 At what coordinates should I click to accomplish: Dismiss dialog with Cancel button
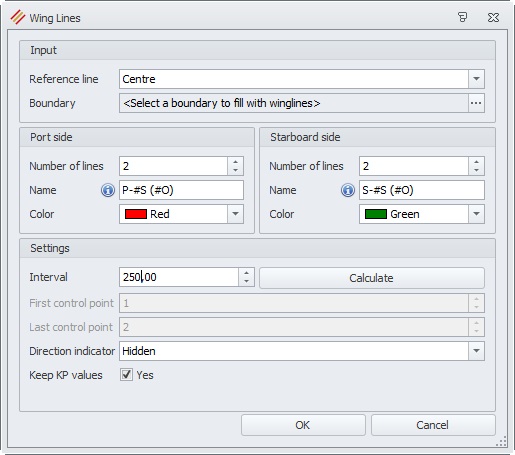(x=433, y=425)
